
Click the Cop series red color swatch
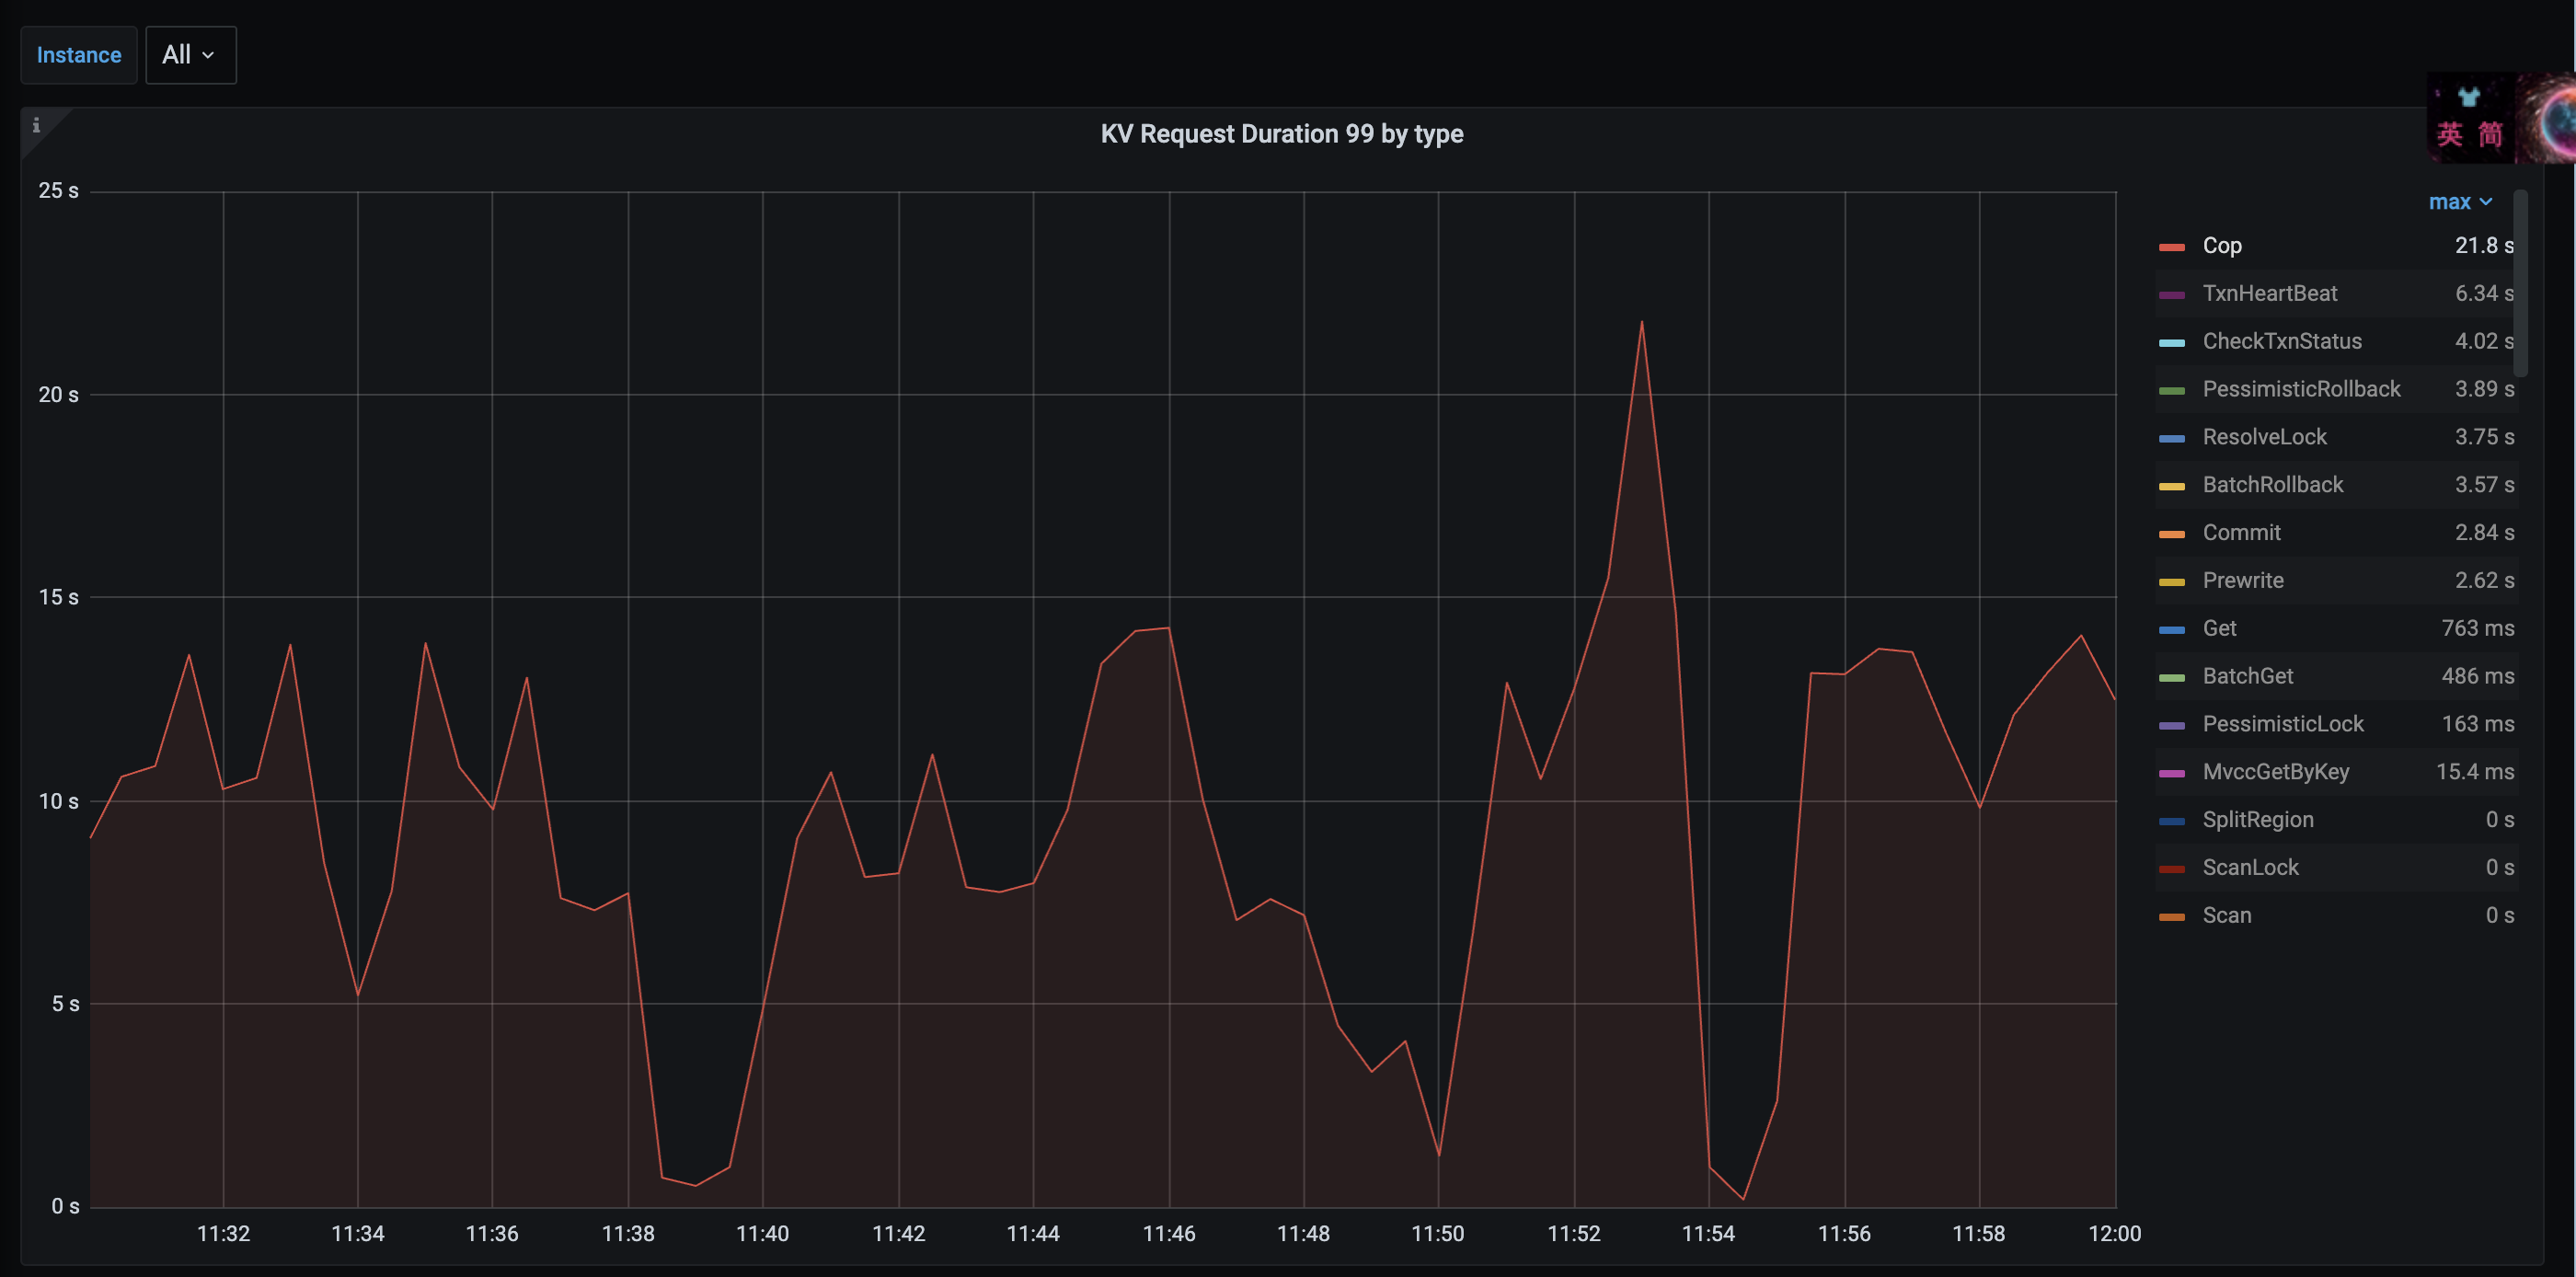tap(2171, 247)
